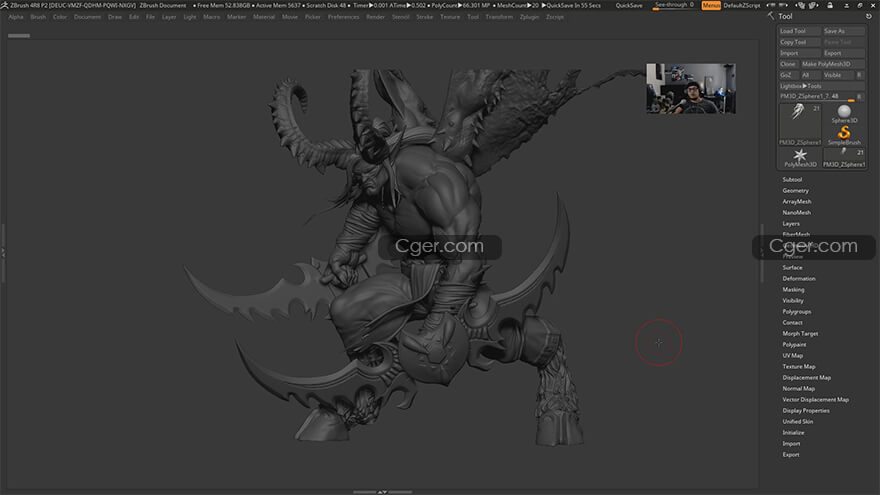Expand the Layers sub-palette

click(791, 223)
